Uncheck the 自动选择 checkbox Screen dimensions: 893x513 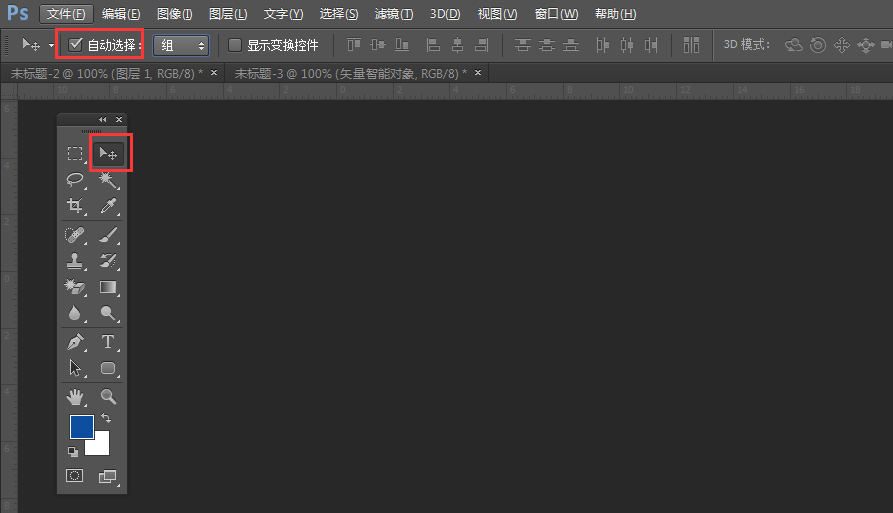click(x=75, y=45)
